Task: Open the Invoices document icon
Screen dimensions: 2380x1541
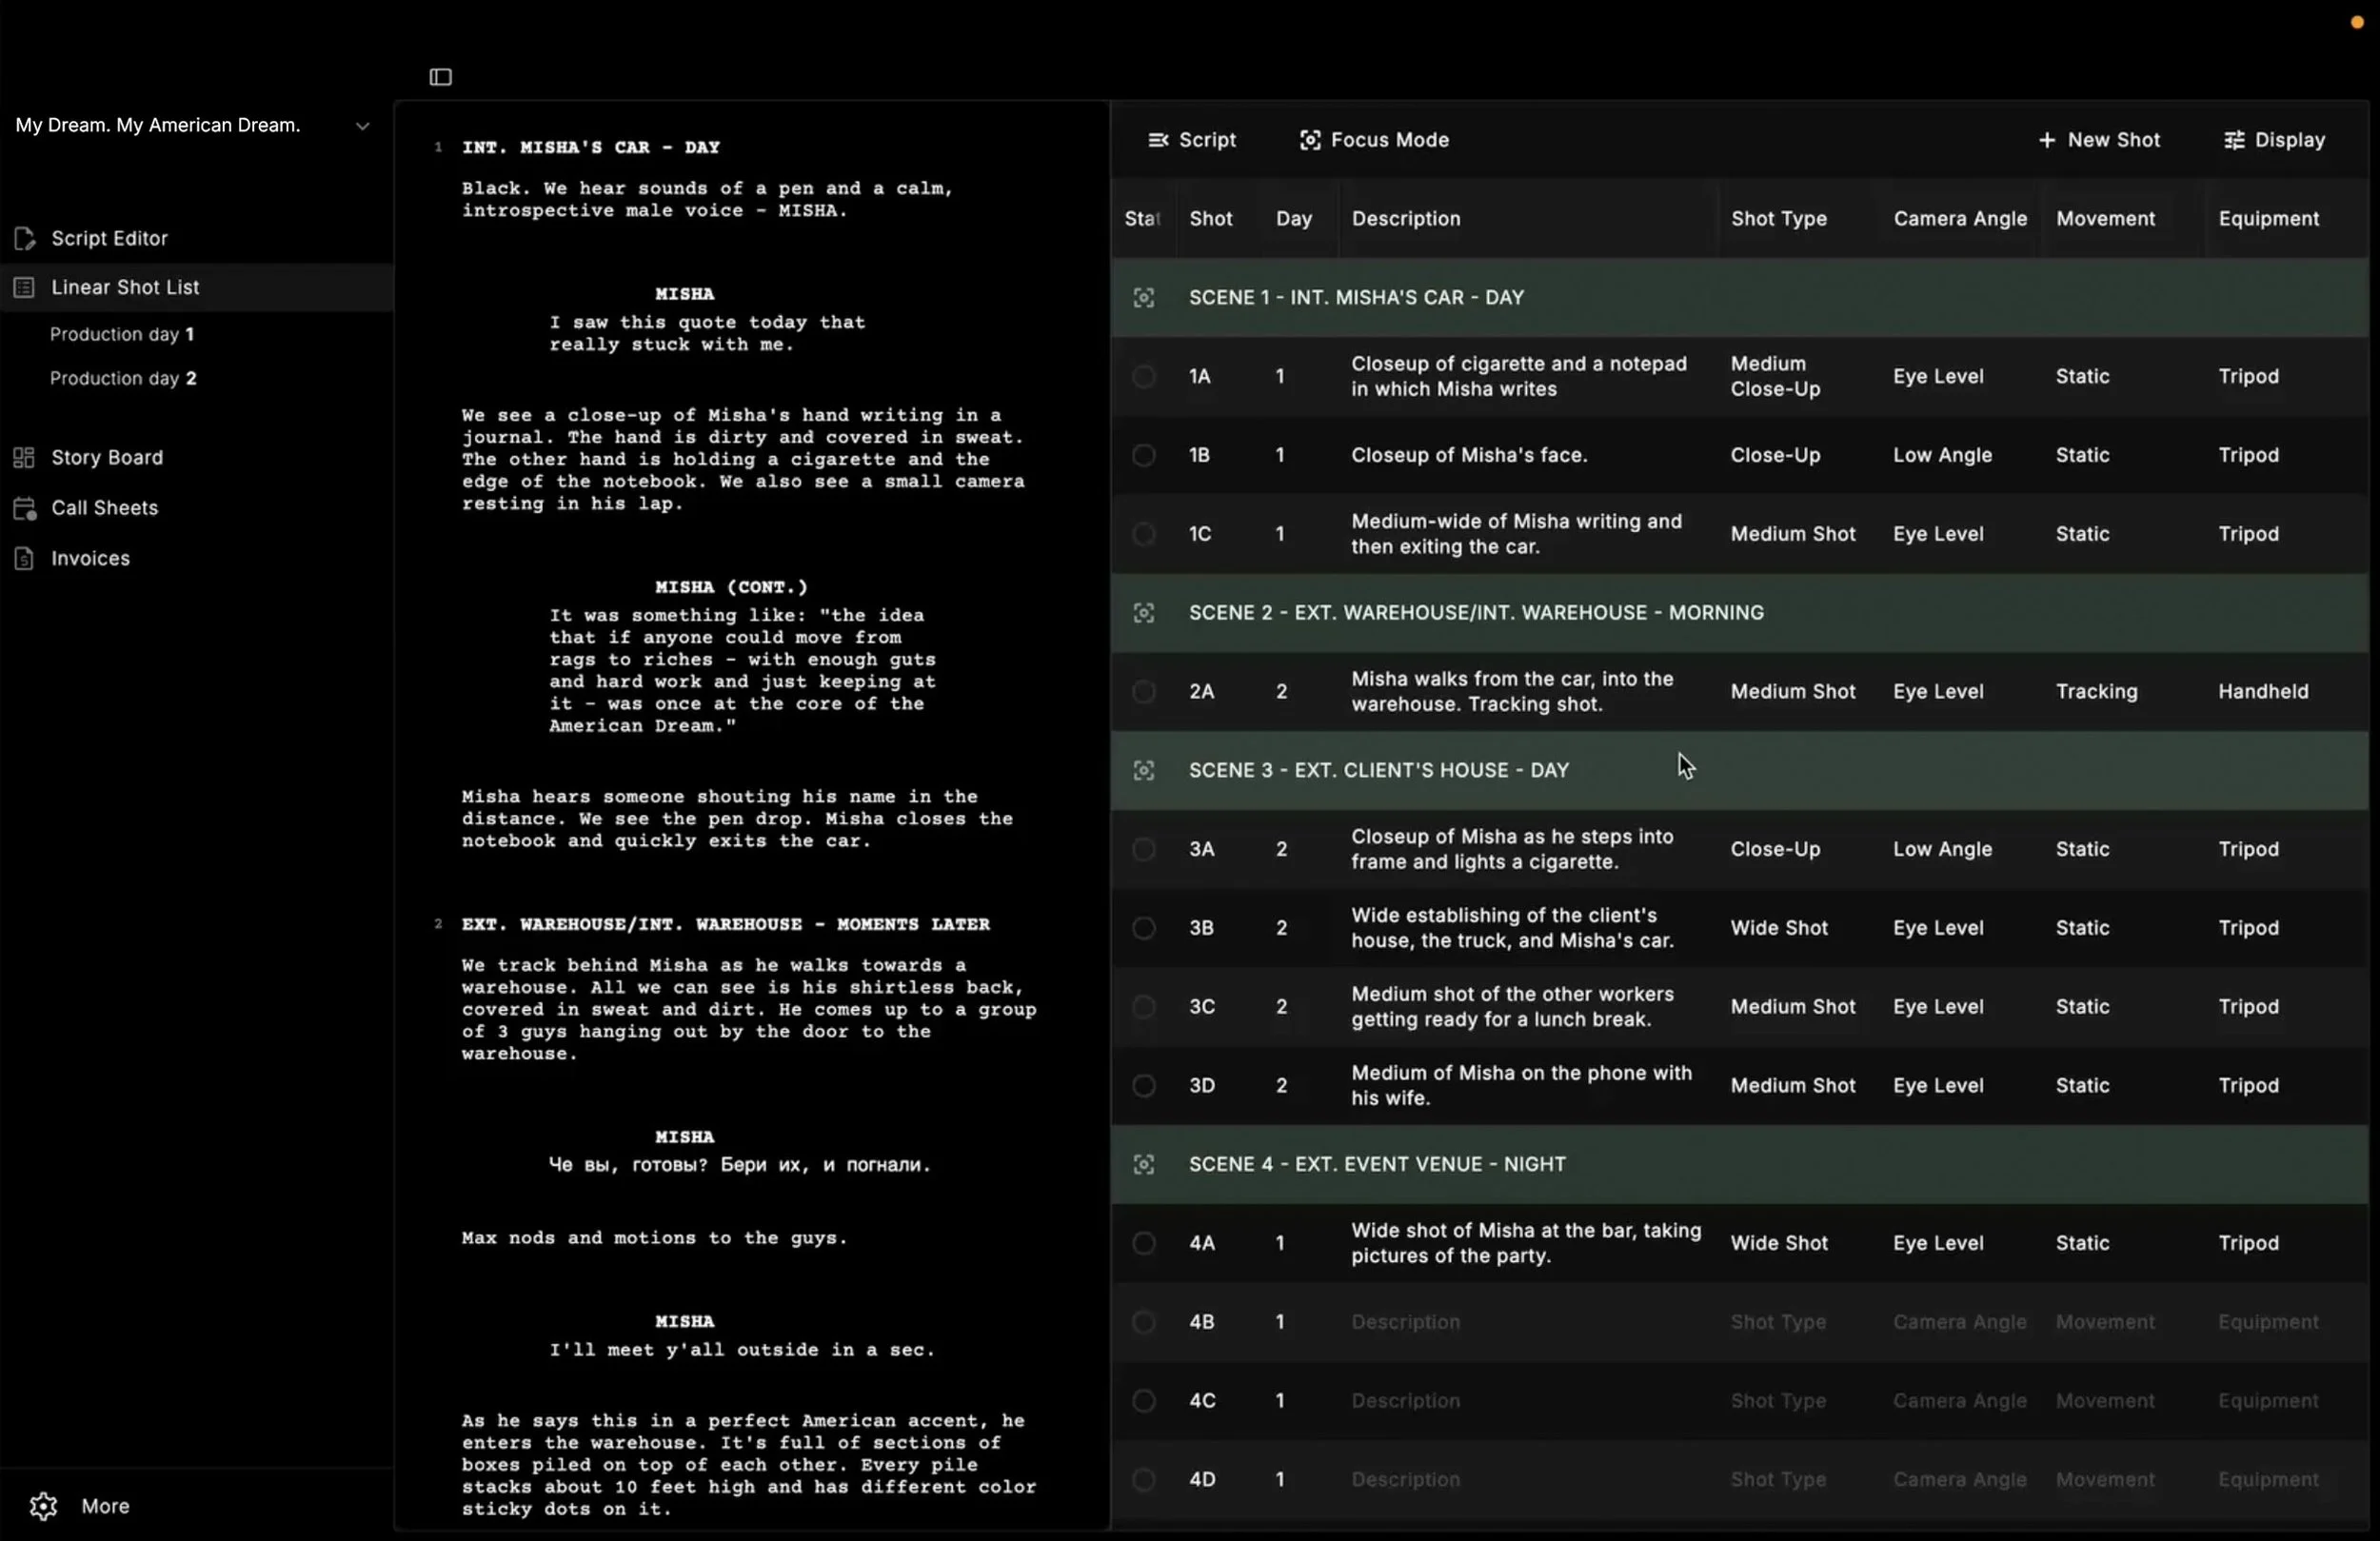Action: 25,558
